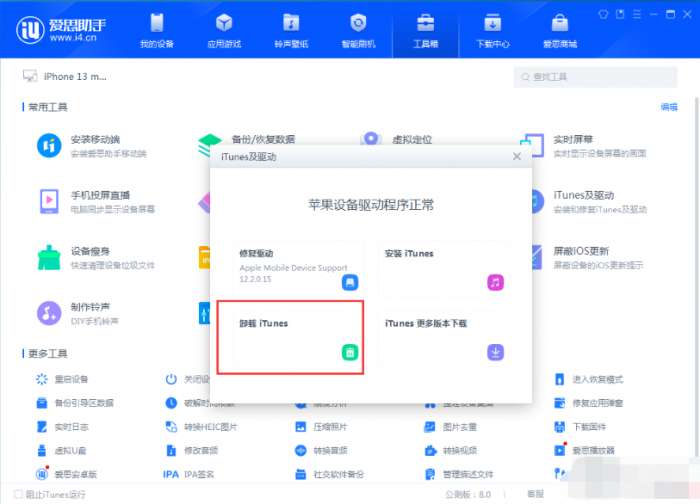This screenshot has width=700, height=504.
Task: Open the 屏蔽iOS更新 tool
Action: tap(587, 258)
